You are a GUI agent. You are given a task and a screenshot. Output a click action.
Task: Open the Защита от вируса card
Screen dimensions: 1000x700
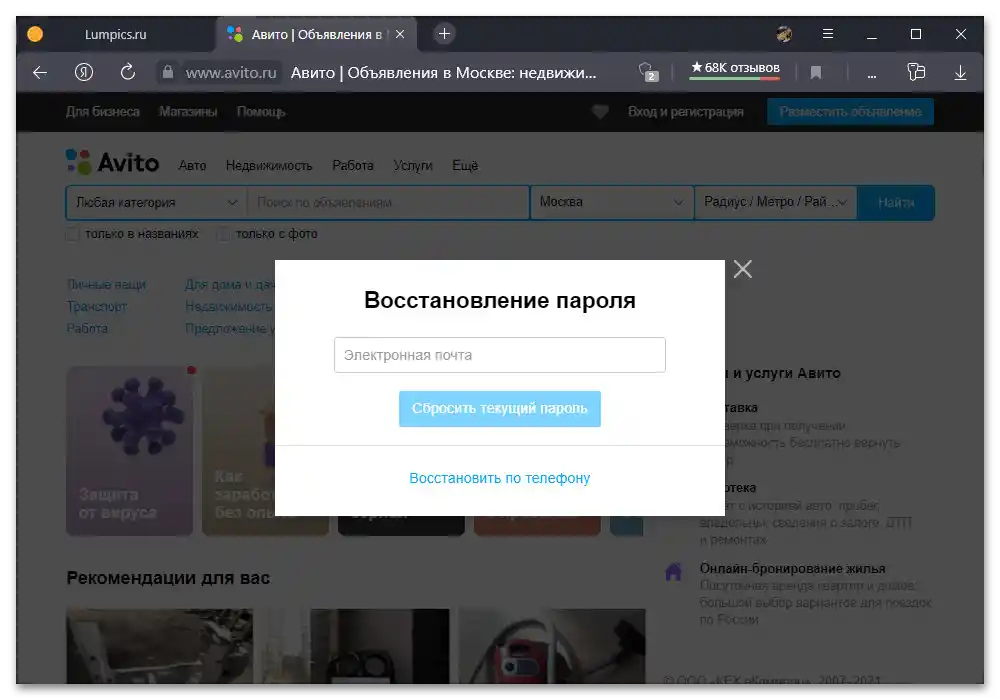point(129,451)
